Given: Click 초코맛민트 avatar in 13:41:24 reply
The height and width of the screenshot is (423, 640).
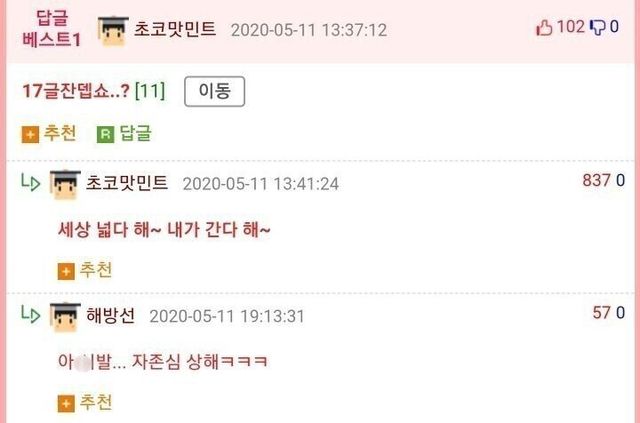Looking at the screenshot, I should coord(65,185).
